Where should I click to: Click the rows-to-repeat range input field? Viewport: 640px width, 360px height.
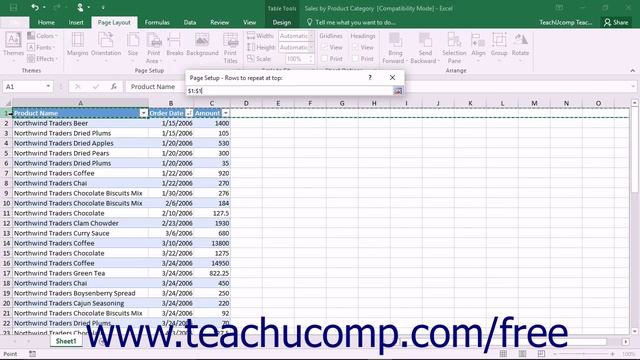tap(289, 91)
